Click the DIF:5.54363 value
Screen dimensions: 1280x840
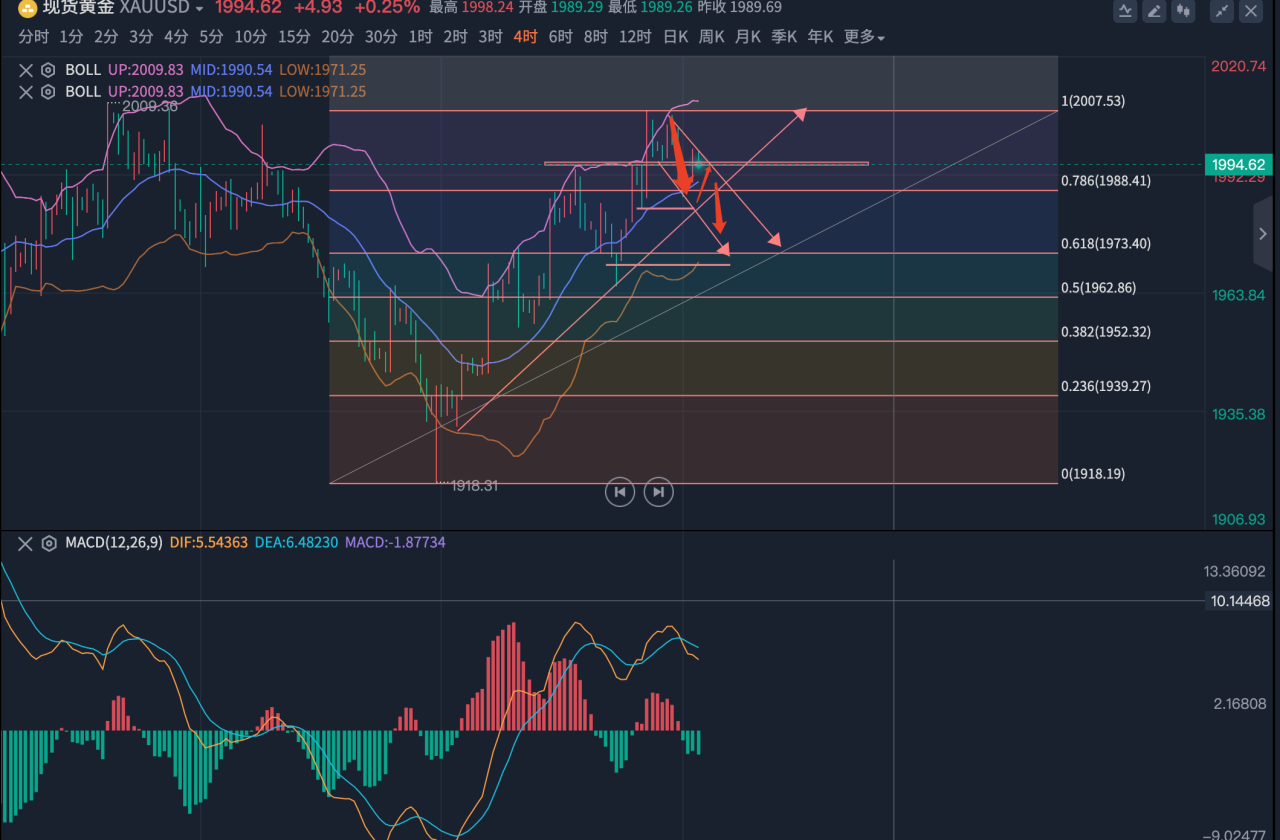click(x=207, y=543)
